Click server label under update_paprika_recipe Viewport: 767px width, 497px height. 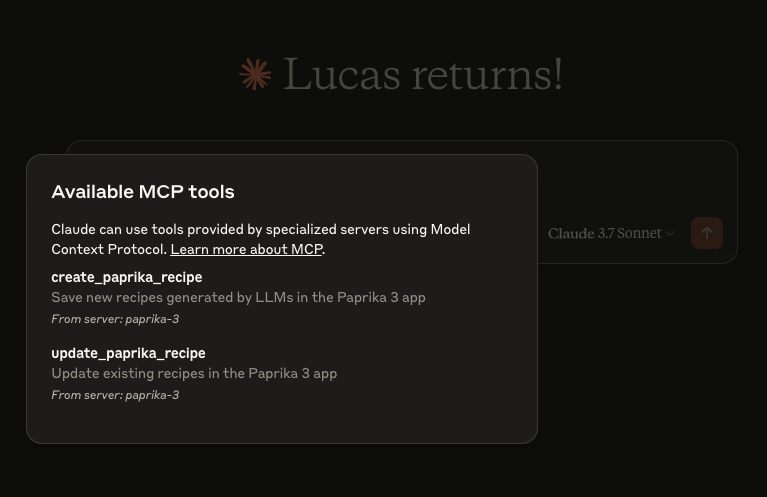tap(115, 395)
